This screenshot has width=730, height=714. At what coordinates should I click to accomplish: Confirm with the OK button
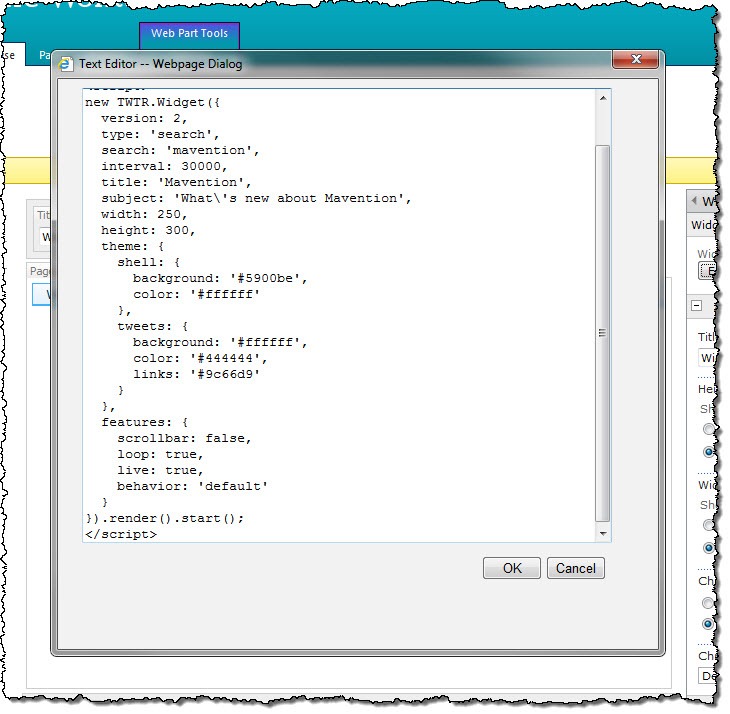pos(512,568)
